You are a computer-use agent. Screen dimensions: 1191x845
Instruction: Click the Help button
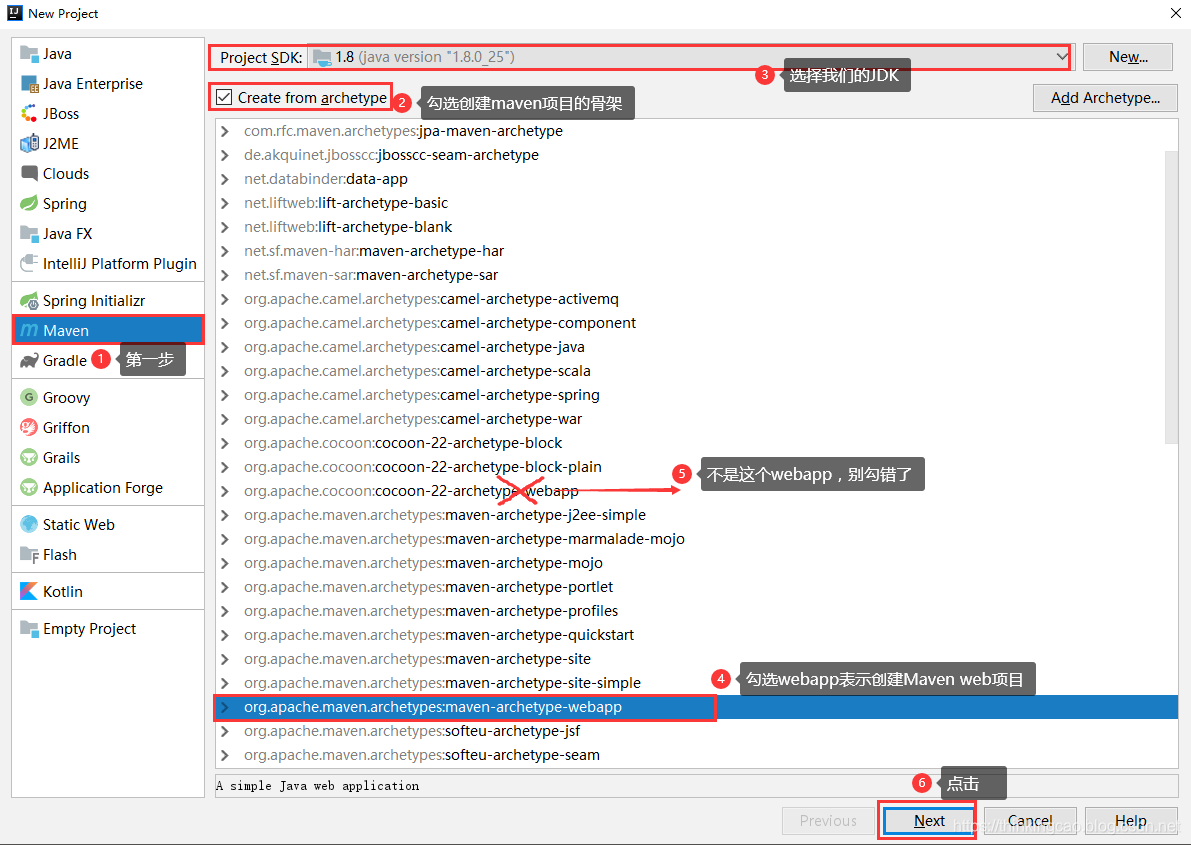(x=1131, y=821)
